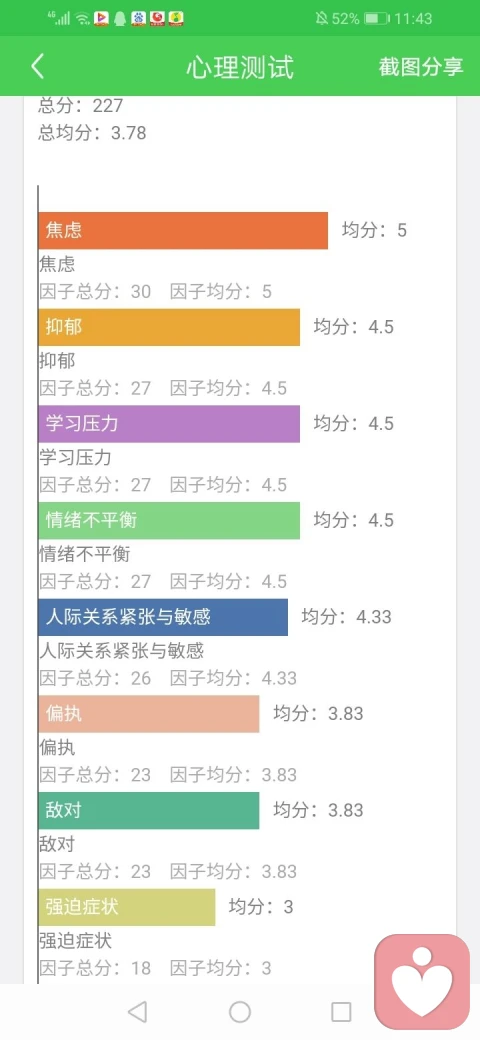Tap the 焦虑 factor score line showing 30
The width and height of the screenshot is (480, 1040).
[x=156, y=291]
